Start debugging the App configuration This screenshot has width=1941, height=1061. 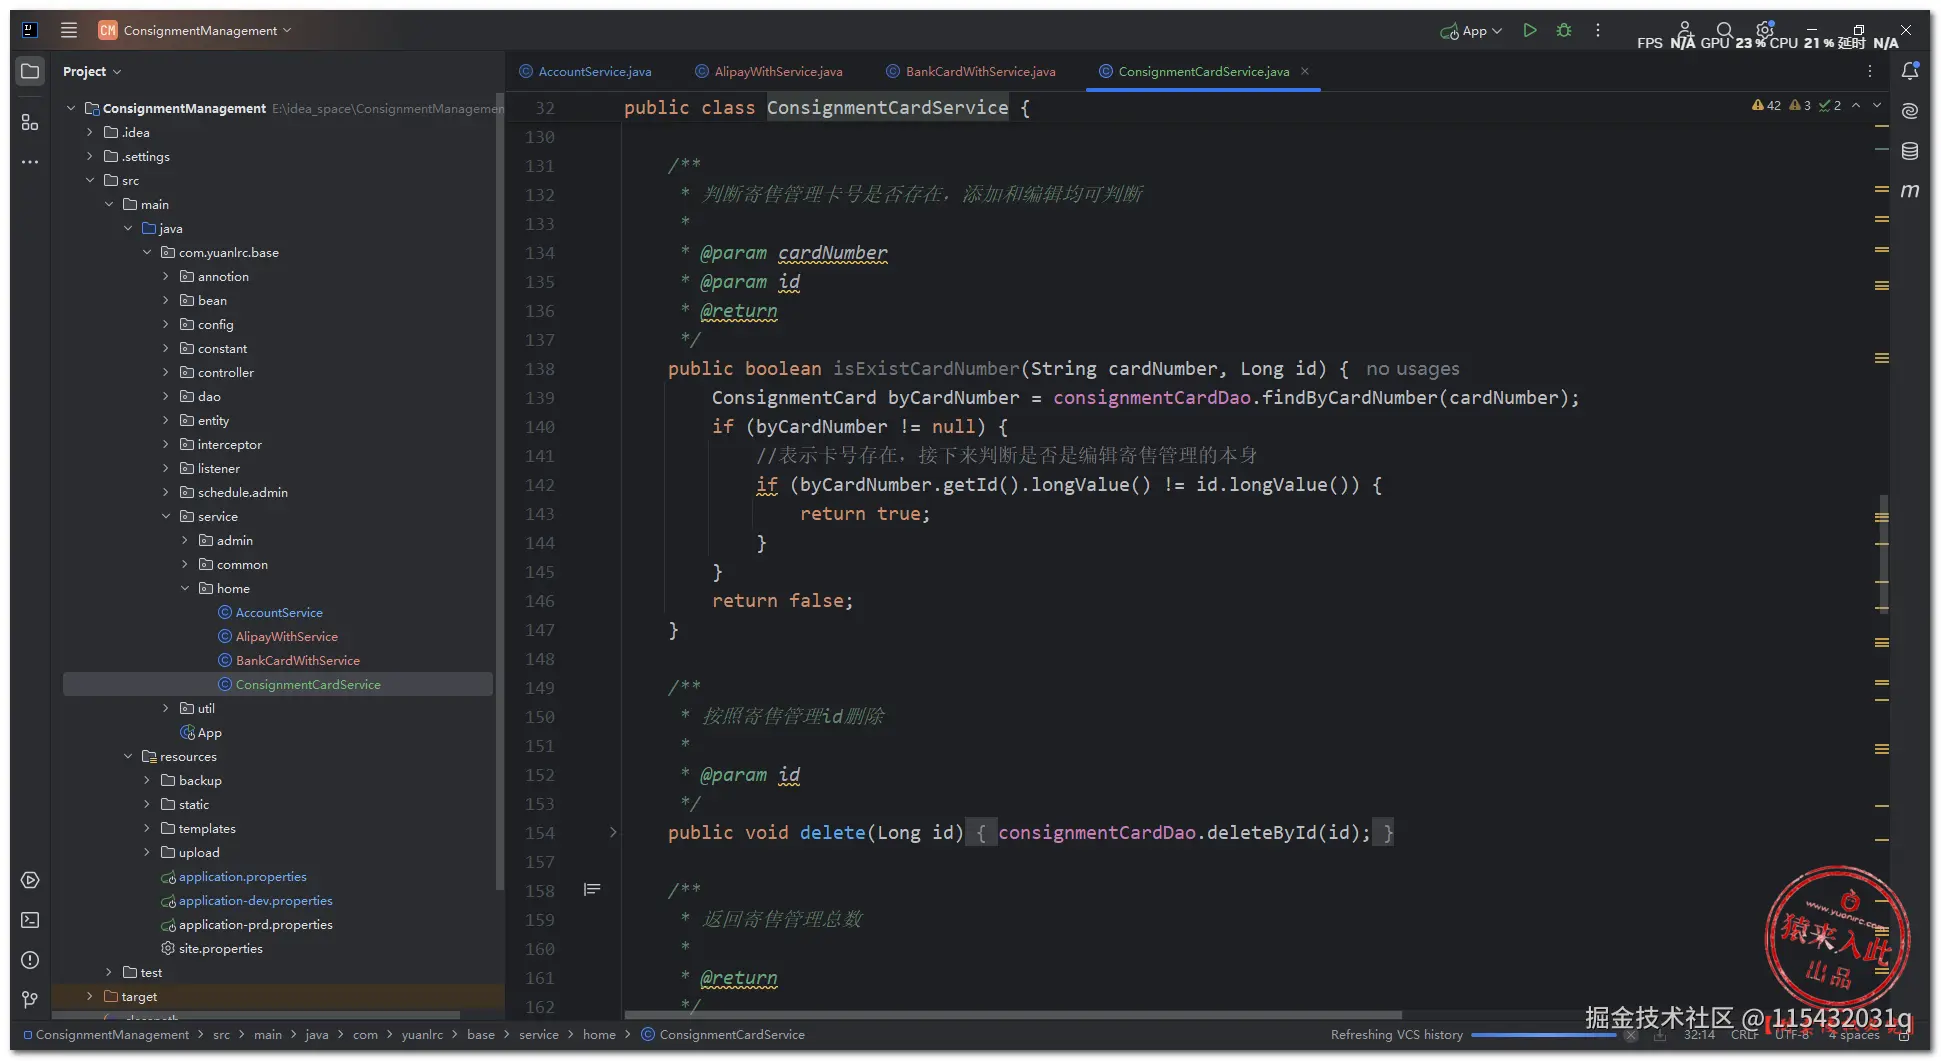tap(1564, 30)
